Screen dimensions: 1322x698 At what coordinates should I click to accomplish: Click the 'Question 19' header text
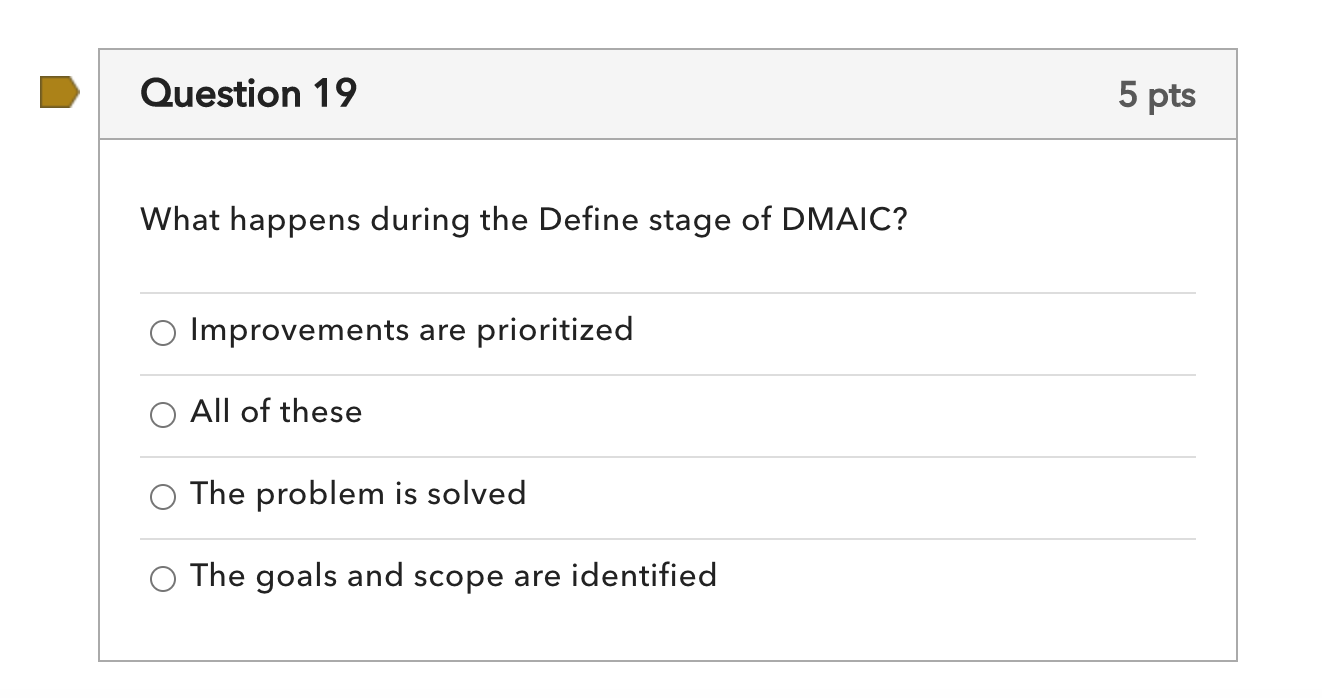[248, 93]
